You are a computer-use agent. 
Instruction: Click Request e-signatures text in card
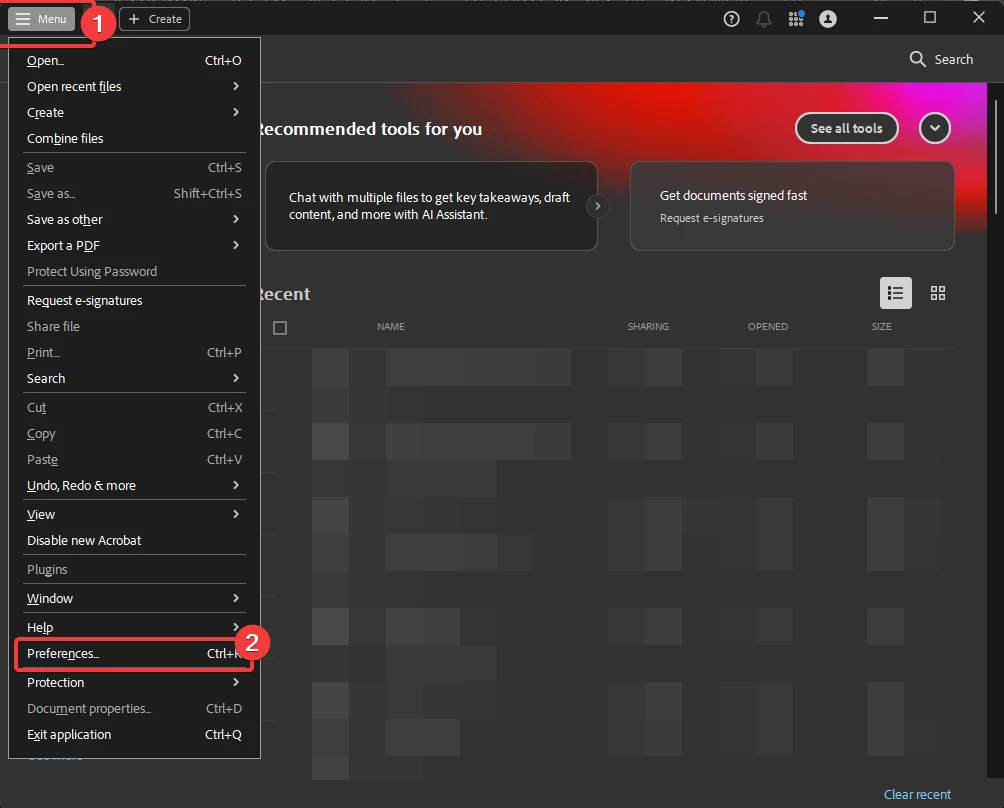(x=711, y=218)
